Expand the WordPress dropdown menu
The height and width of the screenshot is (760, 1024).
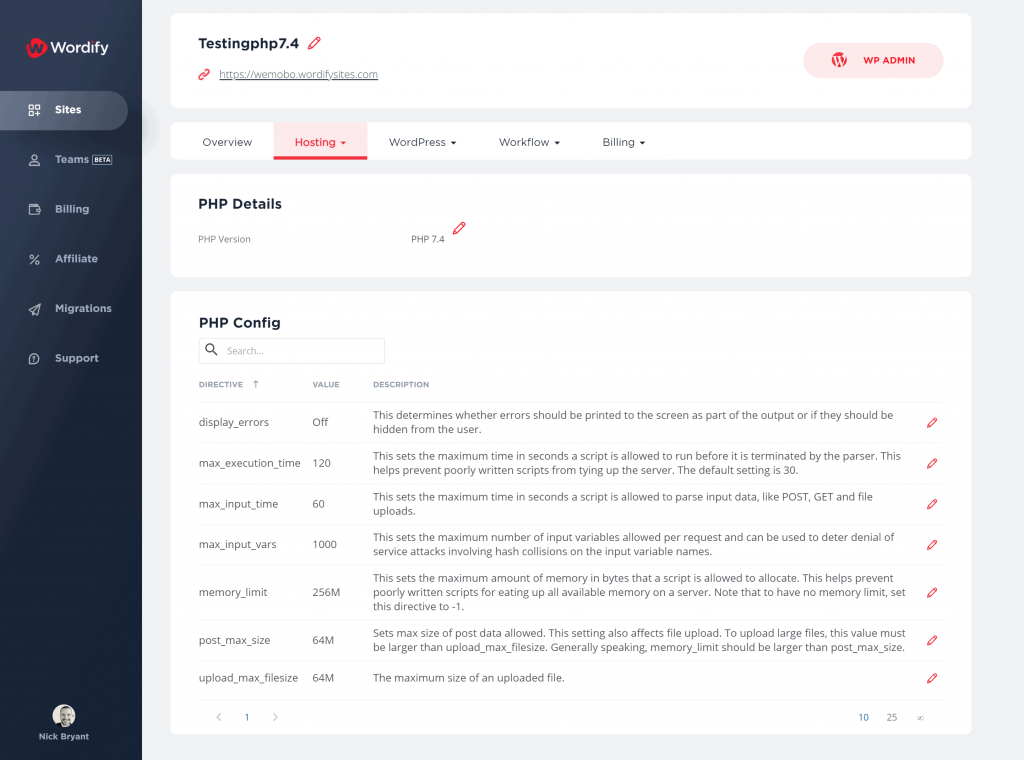click(422, 142)
